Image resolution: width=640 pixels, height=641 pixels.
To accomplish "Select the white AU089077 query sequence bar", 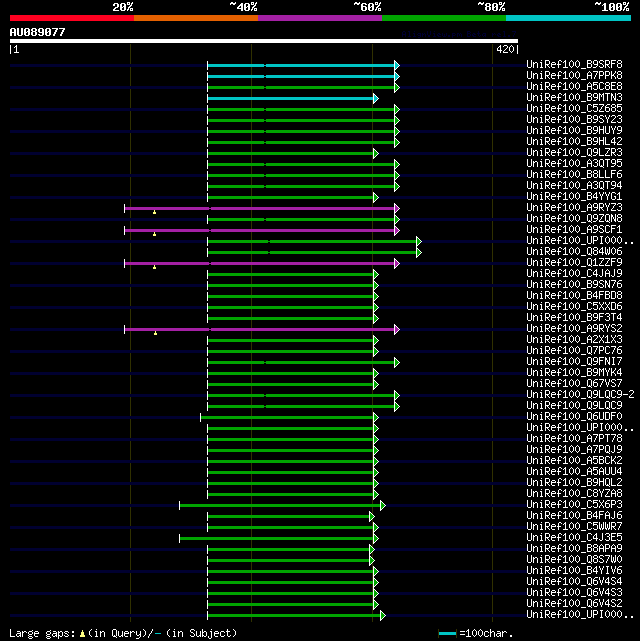I will [x=264, y=41].
